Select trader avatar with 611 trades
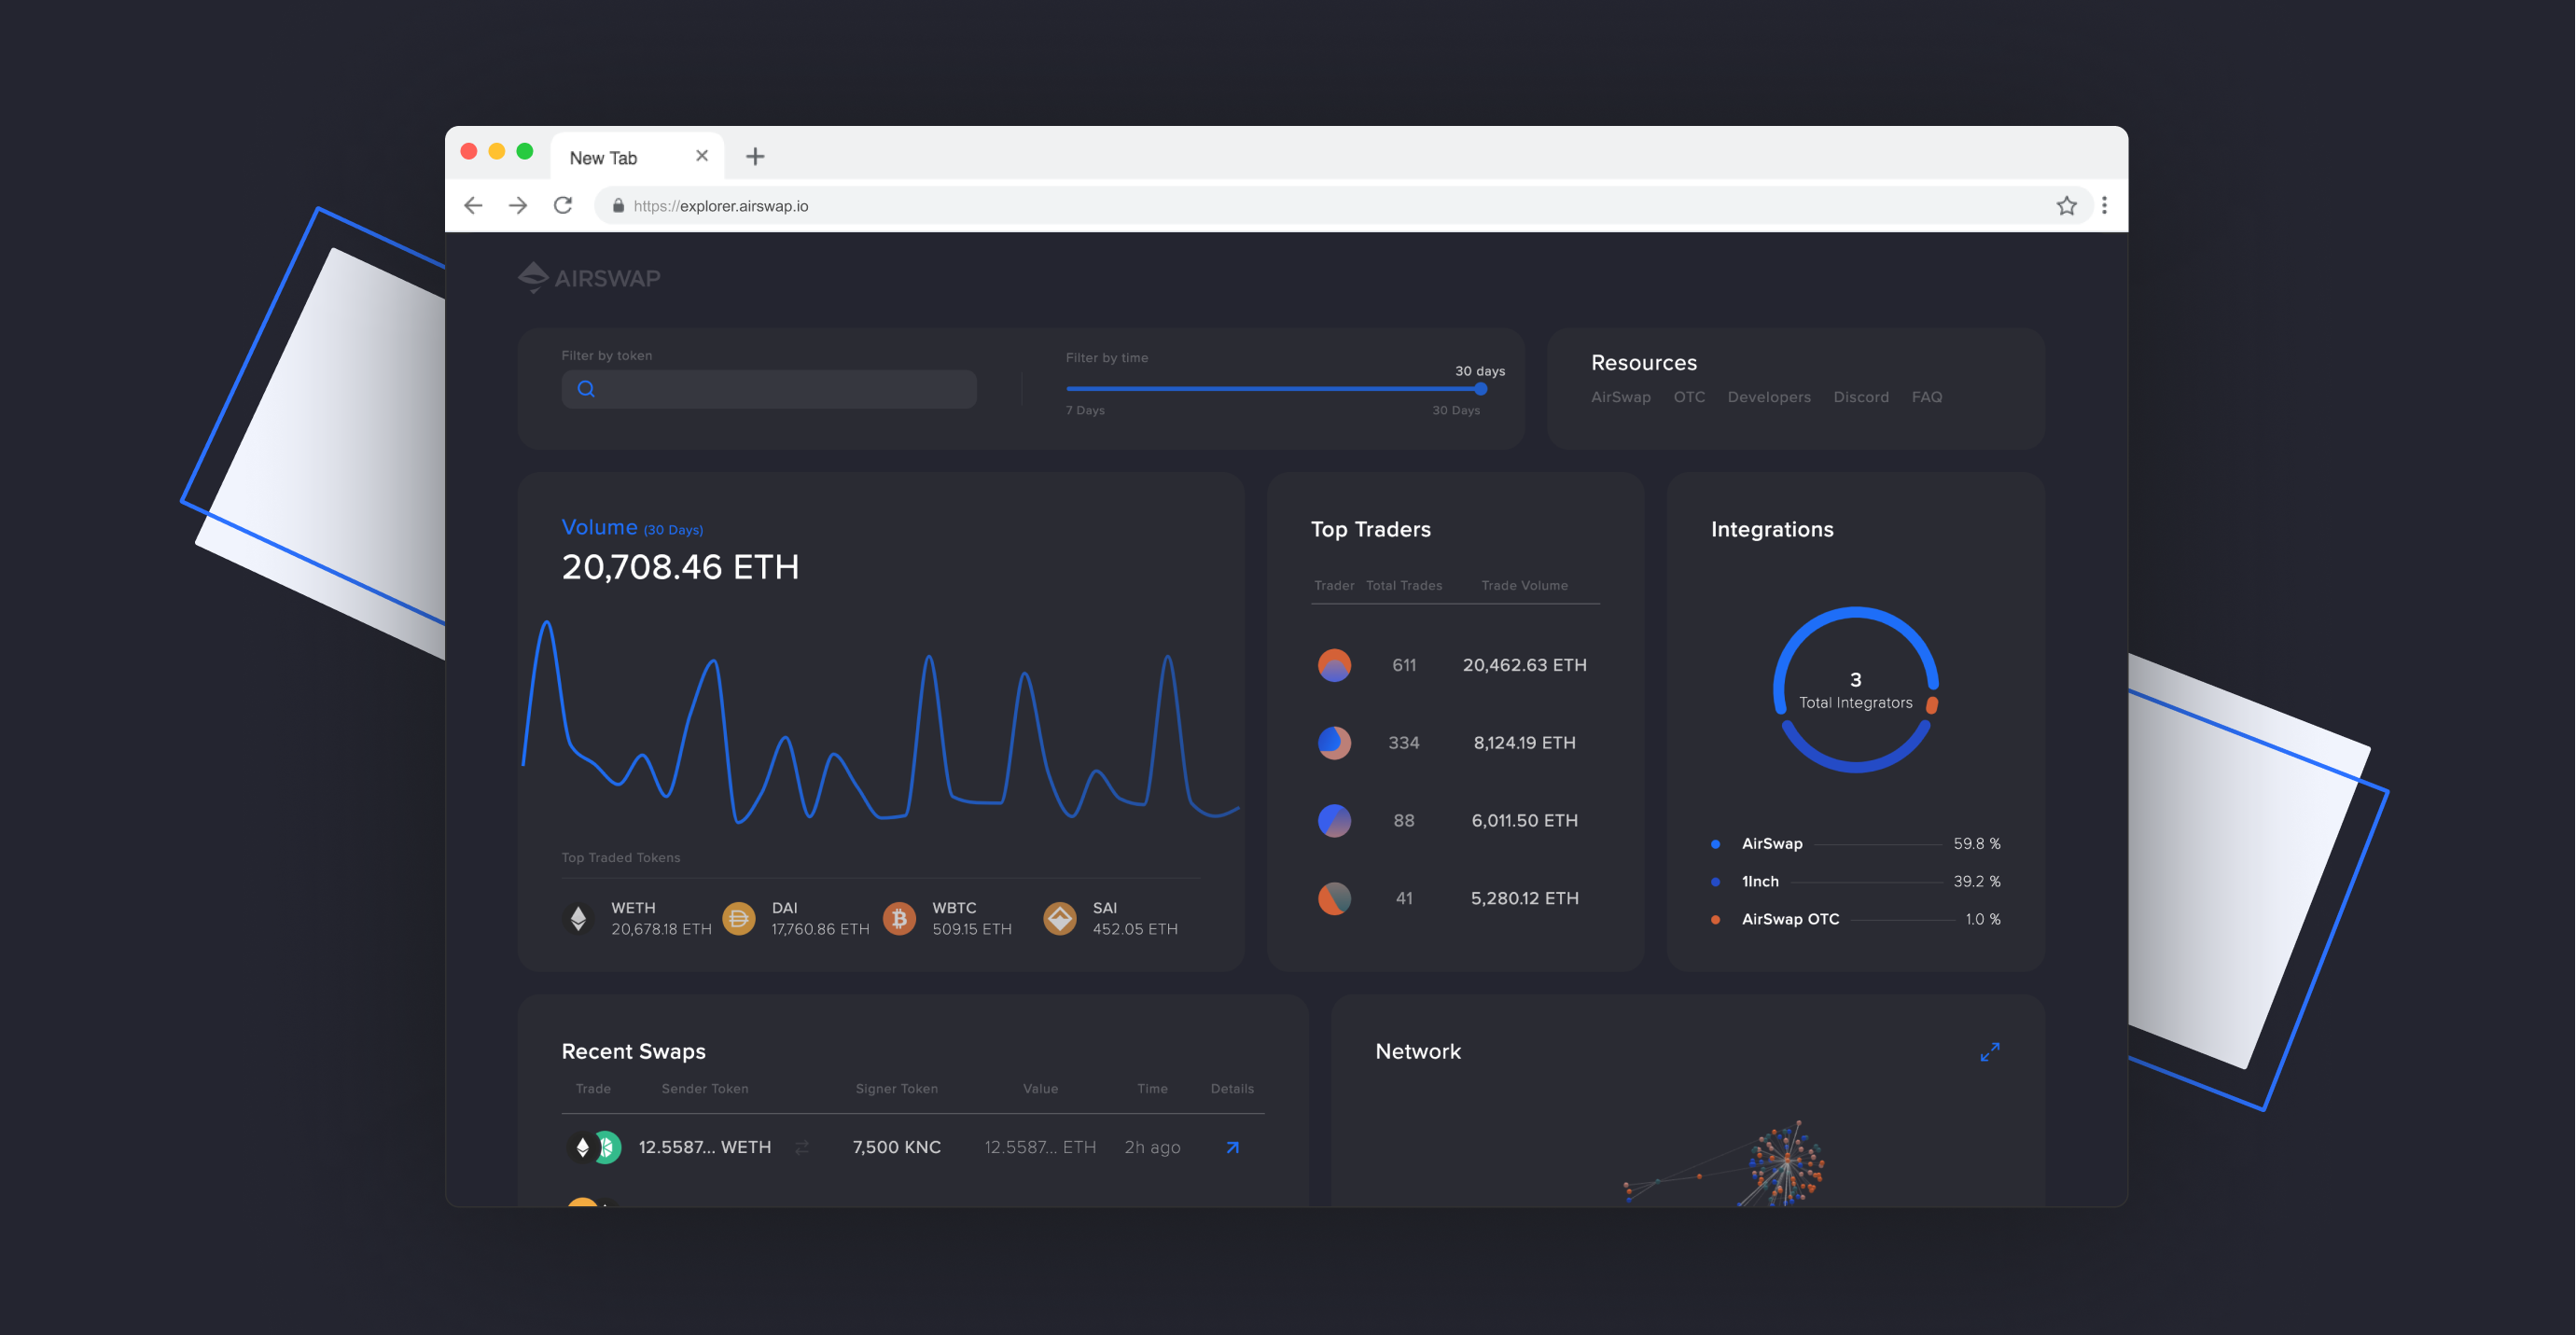 tap(1334, 665)
